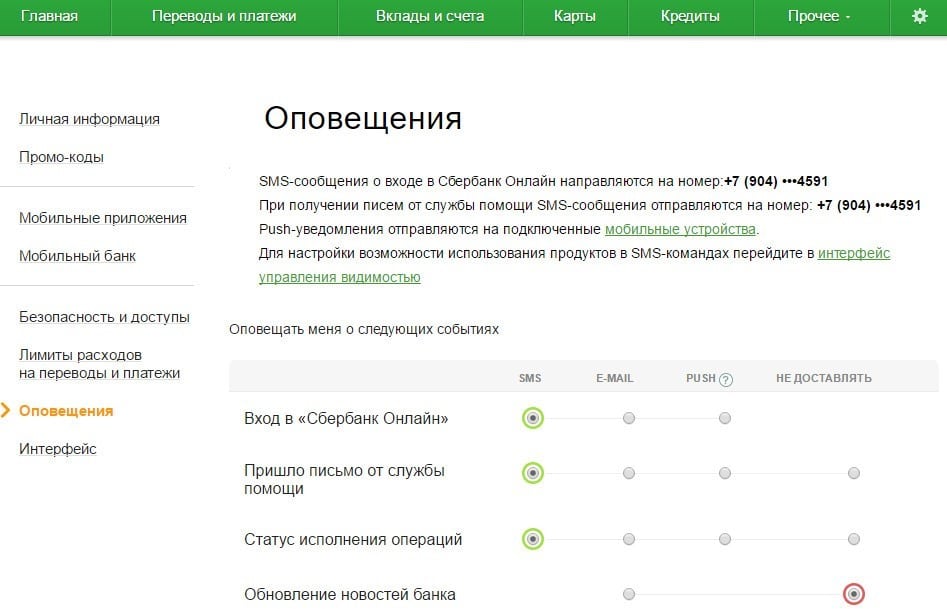
Task: Select E-MAIL for Вход в Сбербанк Онлайн
Action: 629,418
